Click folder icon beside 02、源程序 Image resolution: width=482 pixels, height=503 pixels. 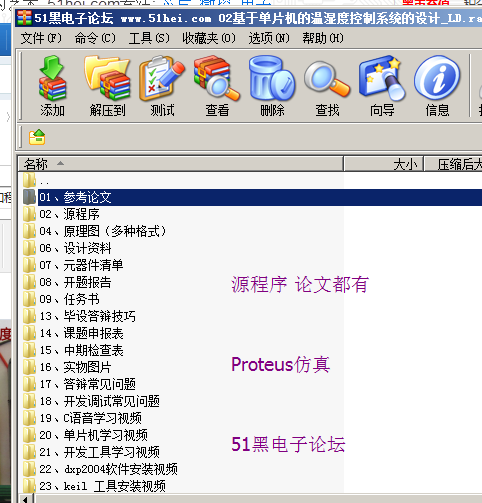(30, 214)
